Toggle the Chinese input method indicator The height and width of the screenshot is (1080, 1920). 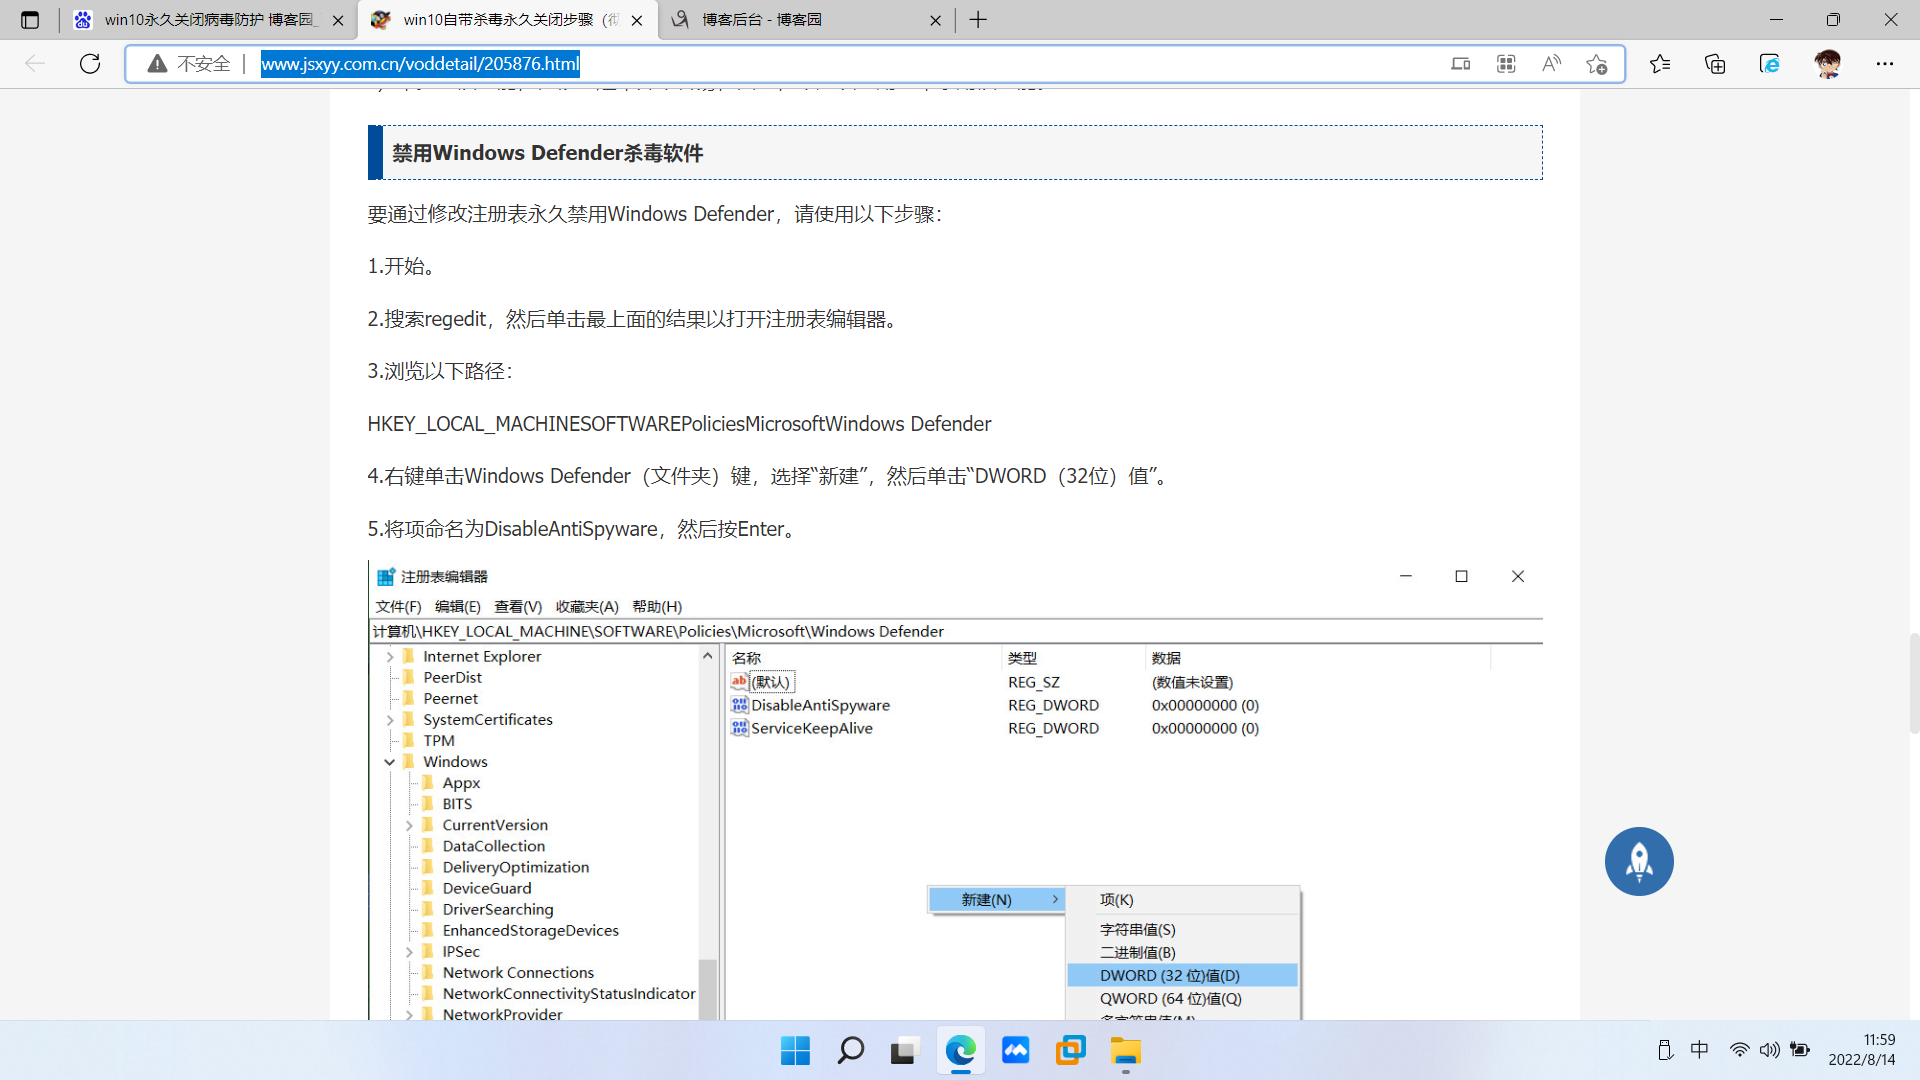[1699, 1049]
